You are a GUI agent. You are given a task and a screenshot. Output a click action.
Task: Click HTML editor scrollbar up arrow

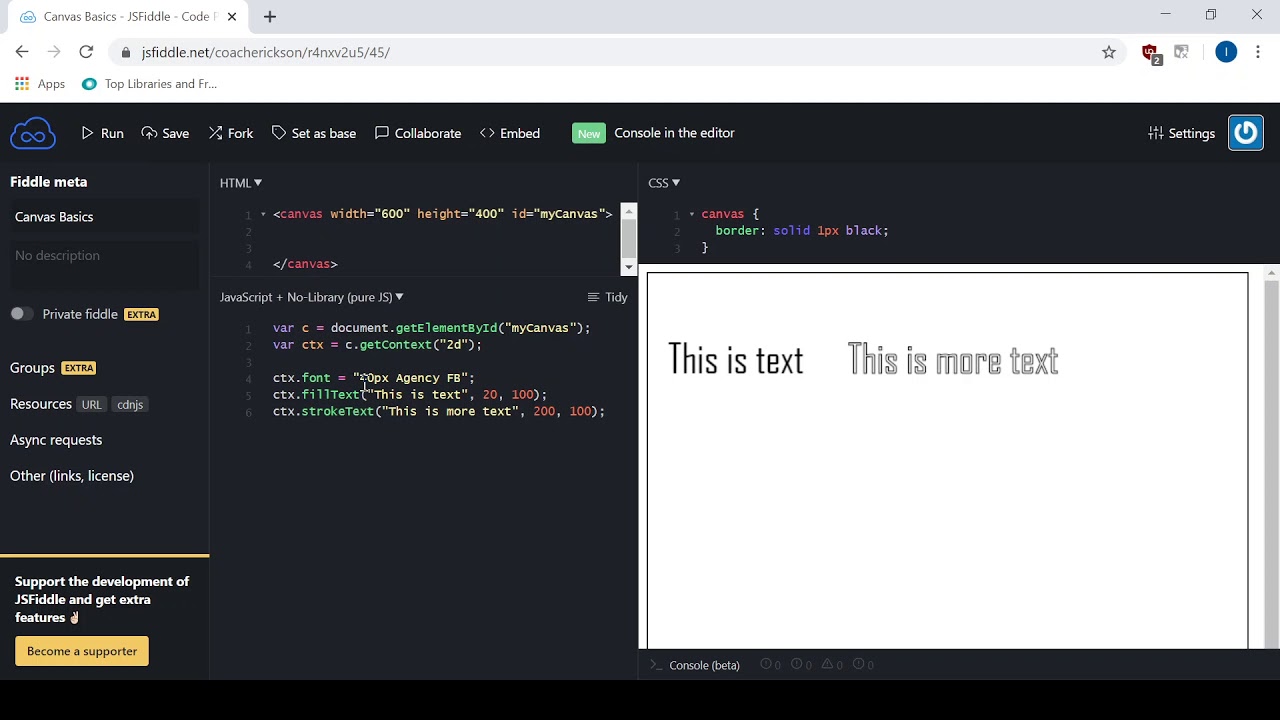tap(628, 211)
